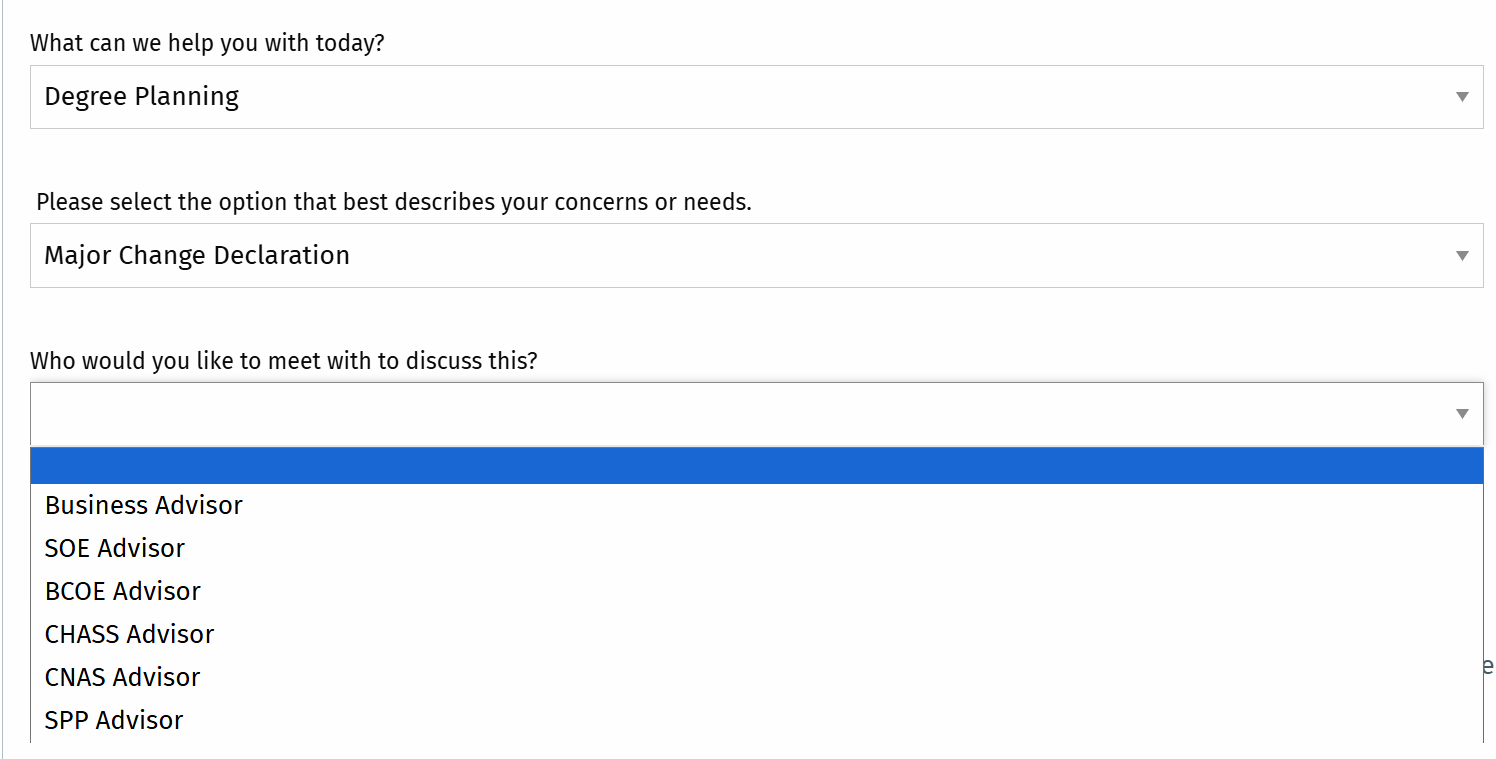Image resolution: width=1496 pixels, height=759 pixels.
Task: Select Business Advisor from the list
Action: coord(144,505)
